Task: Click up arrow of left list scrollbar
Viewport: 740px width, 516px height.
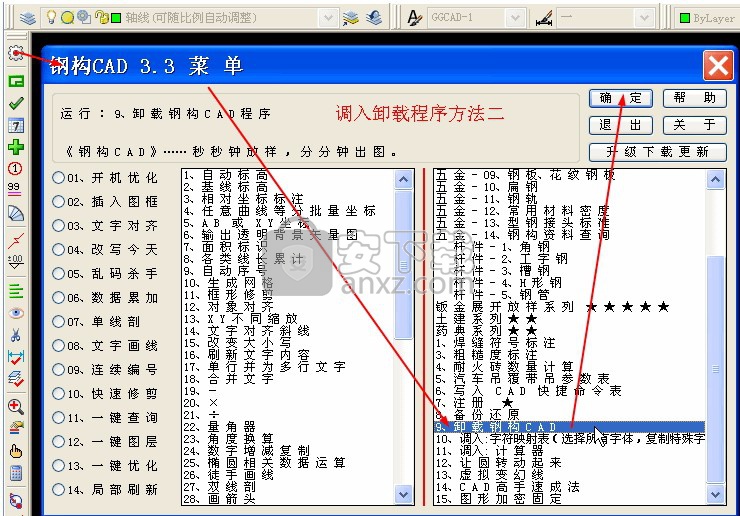Action: pos(404,179)
